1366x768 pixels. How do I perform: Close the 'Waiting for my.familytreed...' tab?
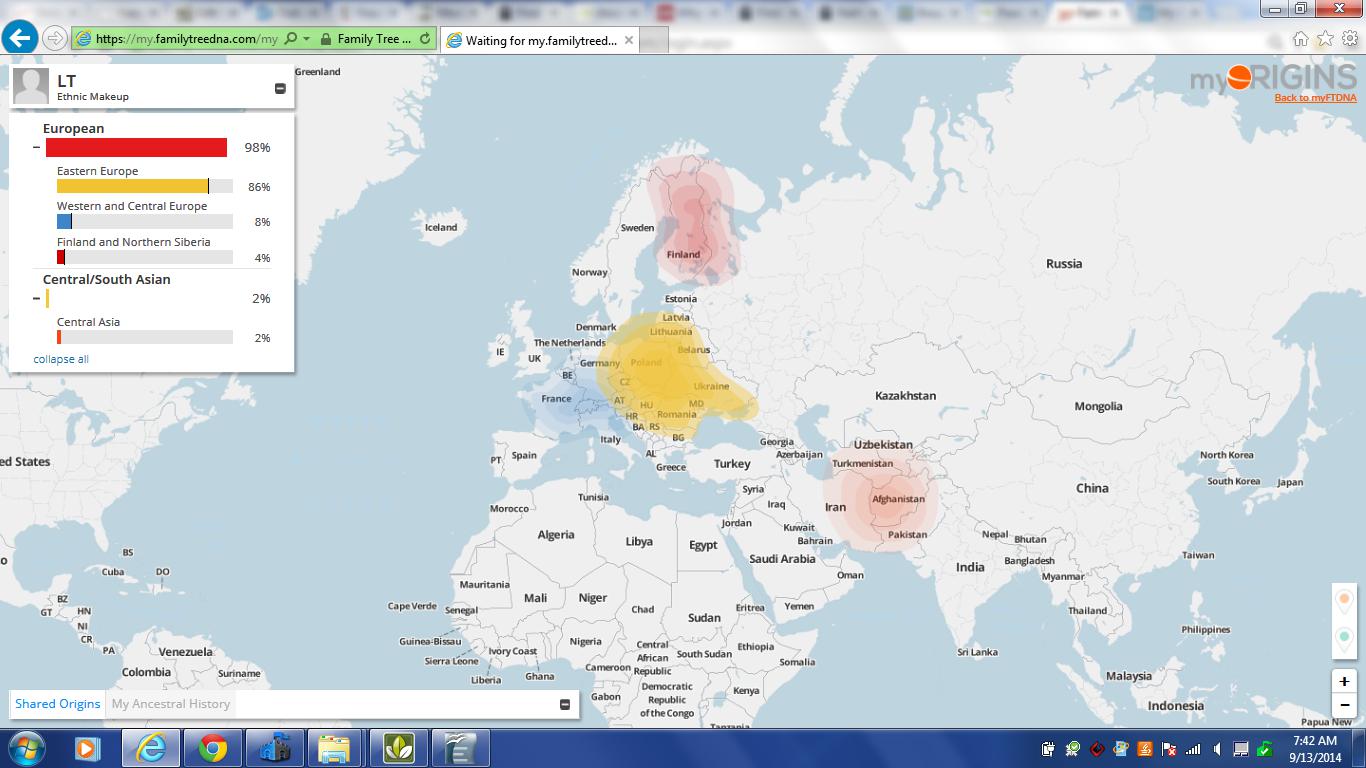(x=629, y=40)
